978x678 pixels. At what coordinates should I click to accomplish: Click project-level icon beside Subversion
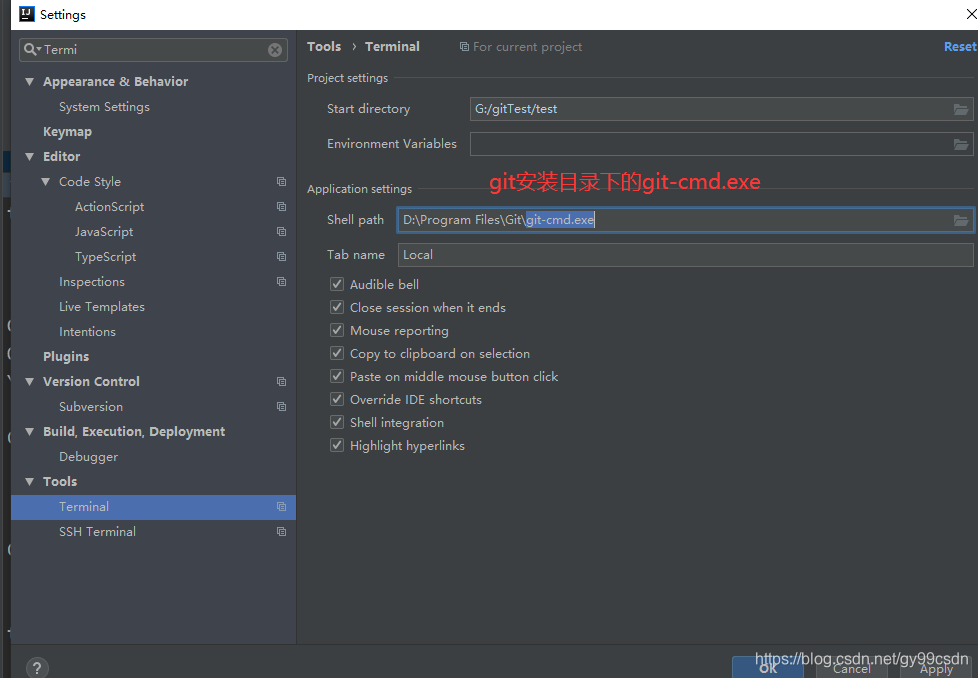pos(281,406)
